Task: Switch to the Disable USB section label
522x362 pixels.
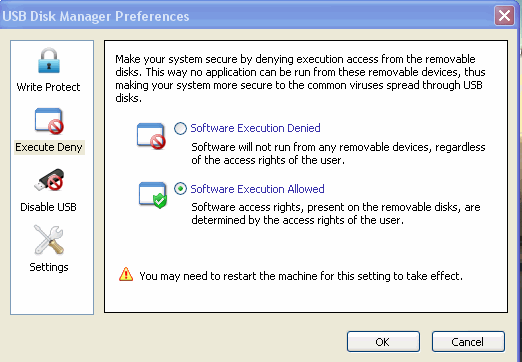Action: 48,207
